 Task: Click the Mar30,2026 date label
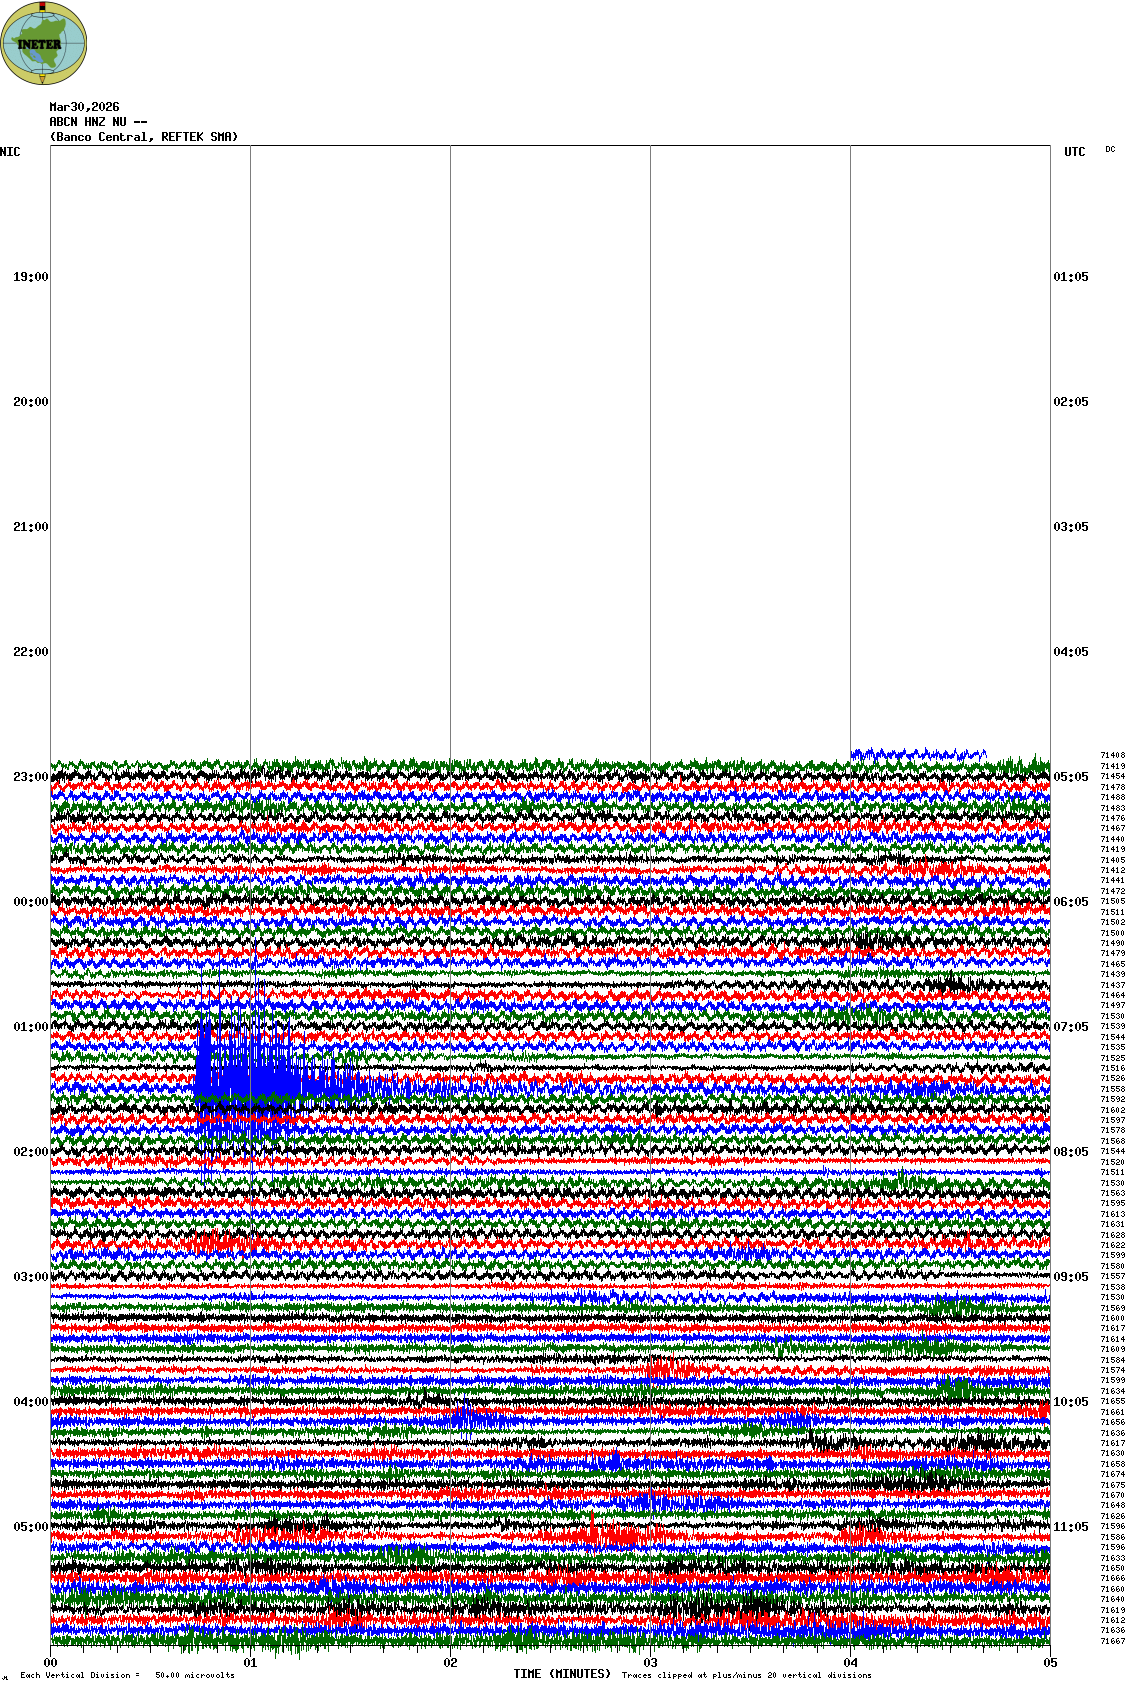[84, 107]
